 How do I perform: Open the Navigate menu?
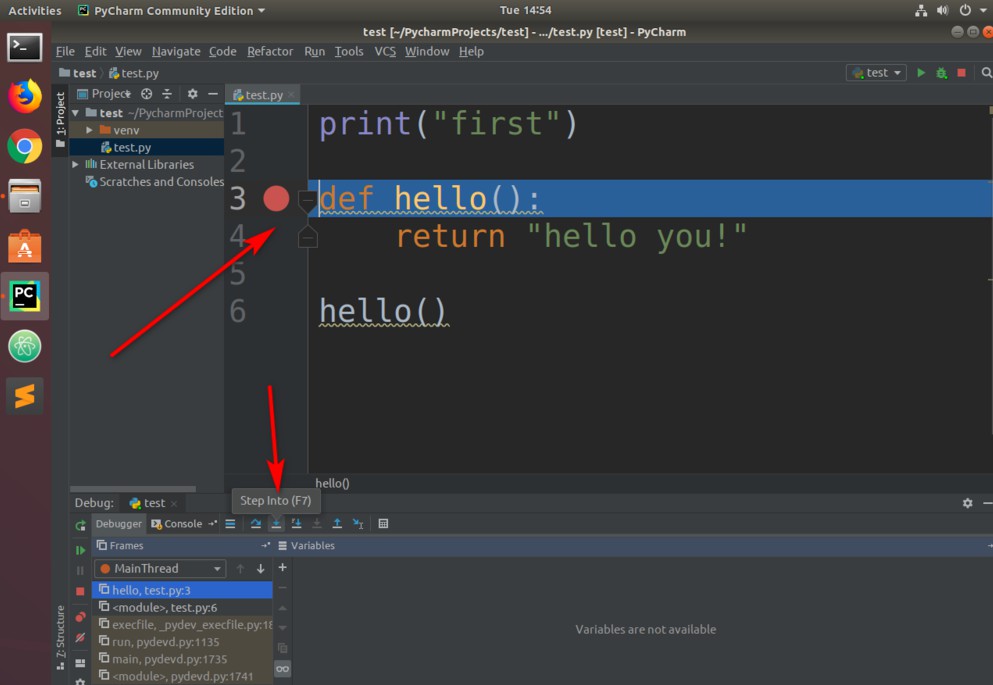coord(176,51)
